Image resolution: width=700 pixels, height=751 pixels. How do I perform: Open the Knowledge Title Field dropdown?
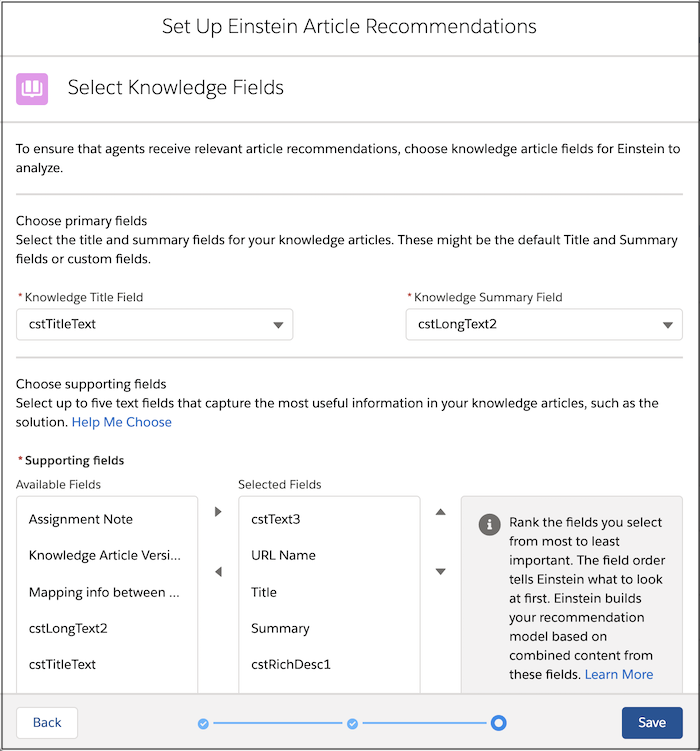pos(155,324)
